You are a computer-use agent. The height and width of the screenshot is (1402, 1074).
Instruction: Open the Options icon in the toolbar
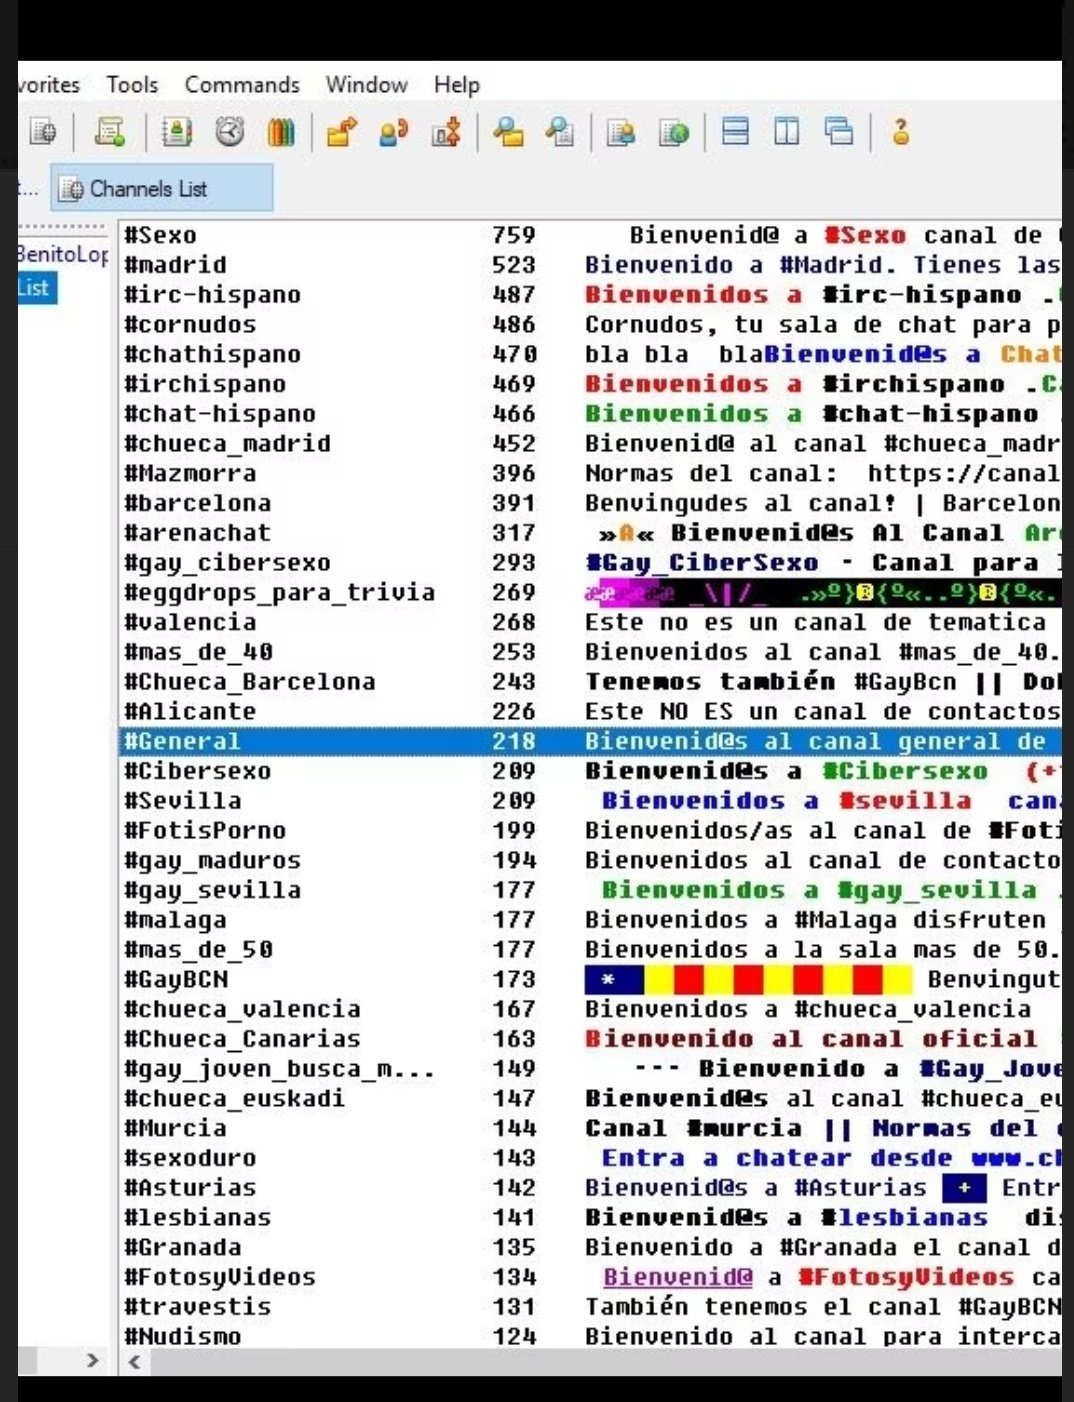pyautogui.click(x=111, y=131)
